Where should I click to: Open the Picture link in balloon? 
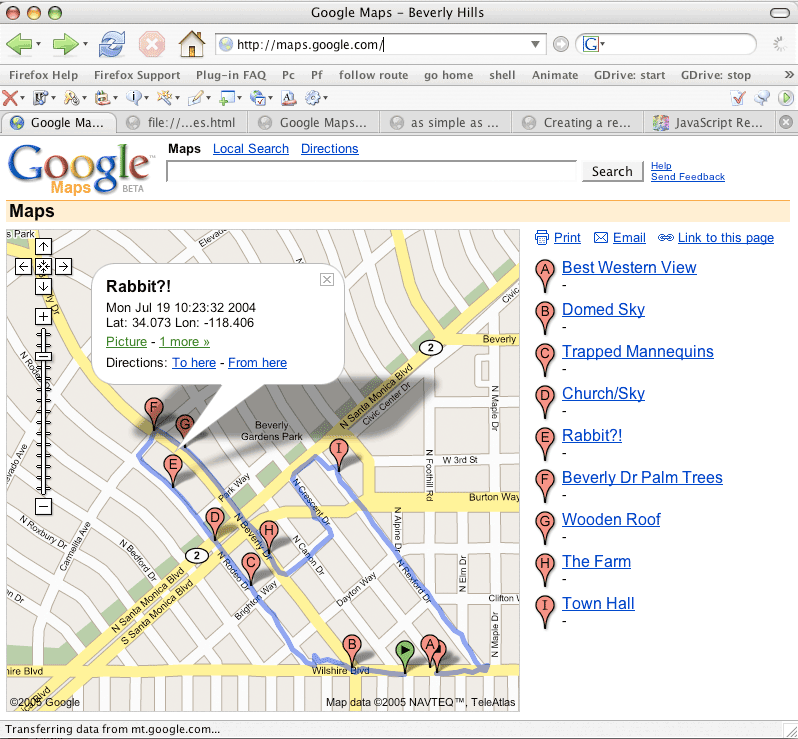tap(126, 342)
